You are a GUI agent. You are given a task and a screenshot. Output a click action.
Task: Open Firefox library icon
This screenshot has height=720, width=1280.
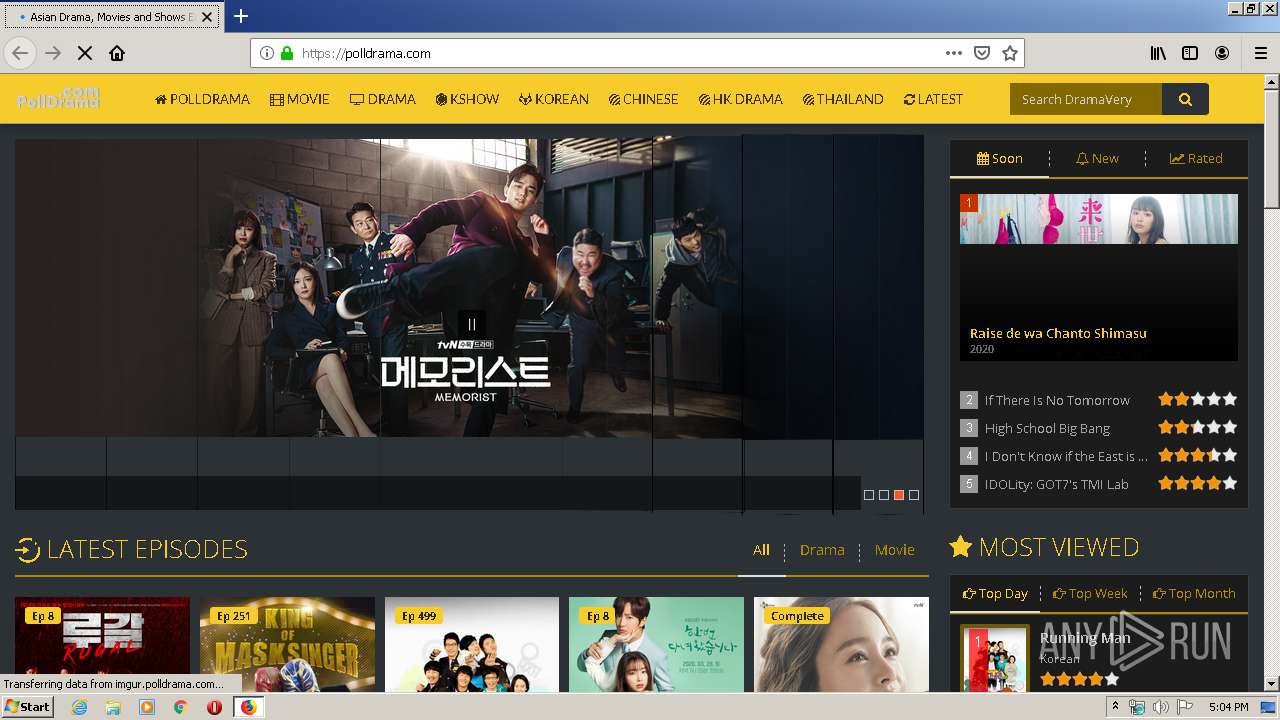[1158, 53]
